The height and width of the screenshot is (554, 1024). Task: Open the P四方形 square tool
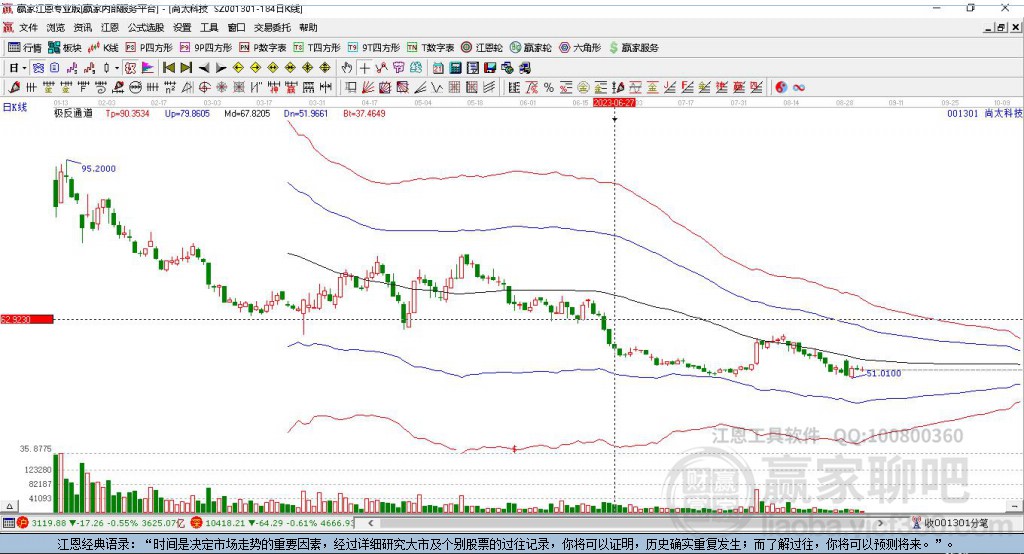(149, 48)
